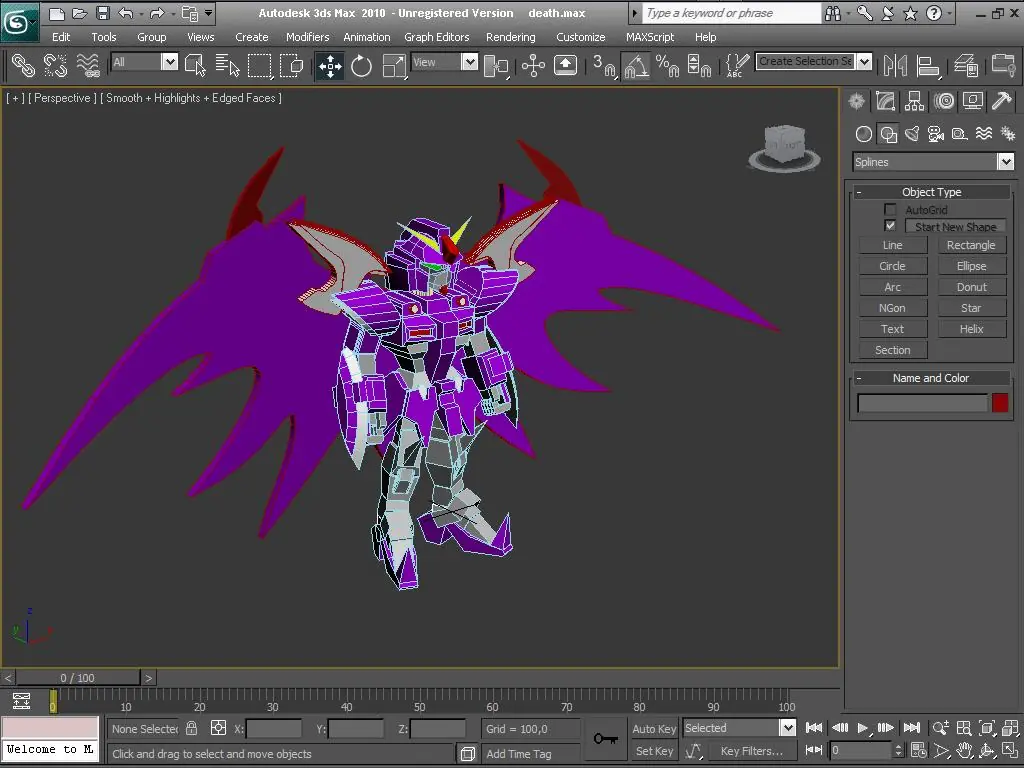This screenshot has width=1024, height=768.
Task: Switch to the Utilities hammer tab
Action: (x=1001, y=101)
